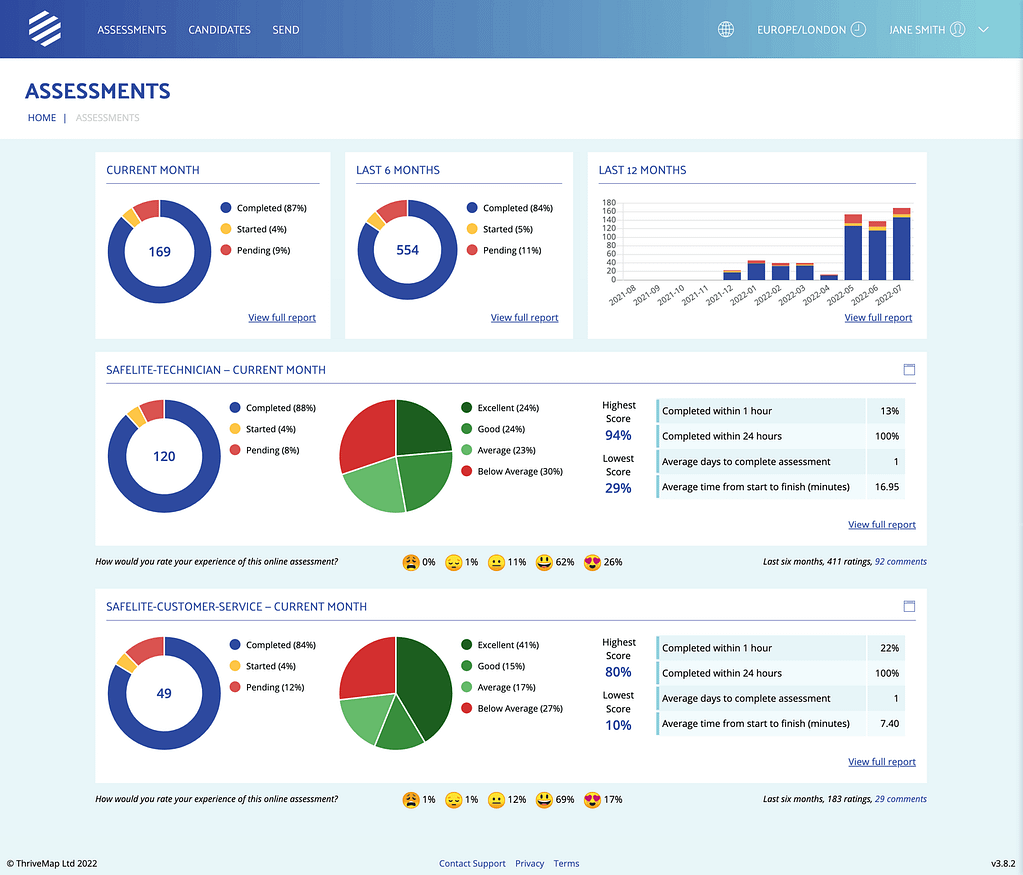Screen dimensions: 1023x875
Task: Open the pop-out window icon on SATELITE-CUSTOMER-SERVICE panel
Action: (909, 606)
